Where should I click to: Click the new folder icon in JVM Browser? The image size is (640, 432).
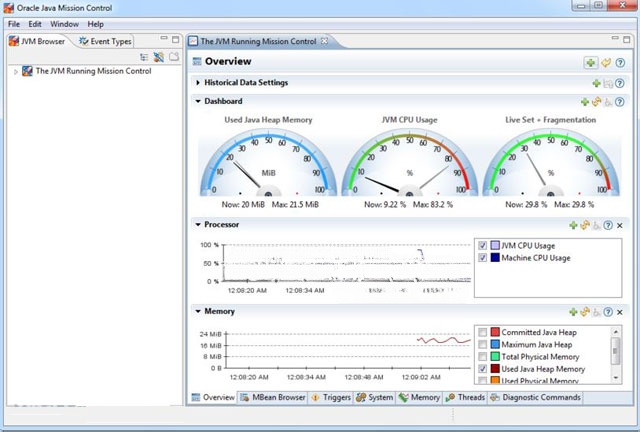tap(174, 57)
